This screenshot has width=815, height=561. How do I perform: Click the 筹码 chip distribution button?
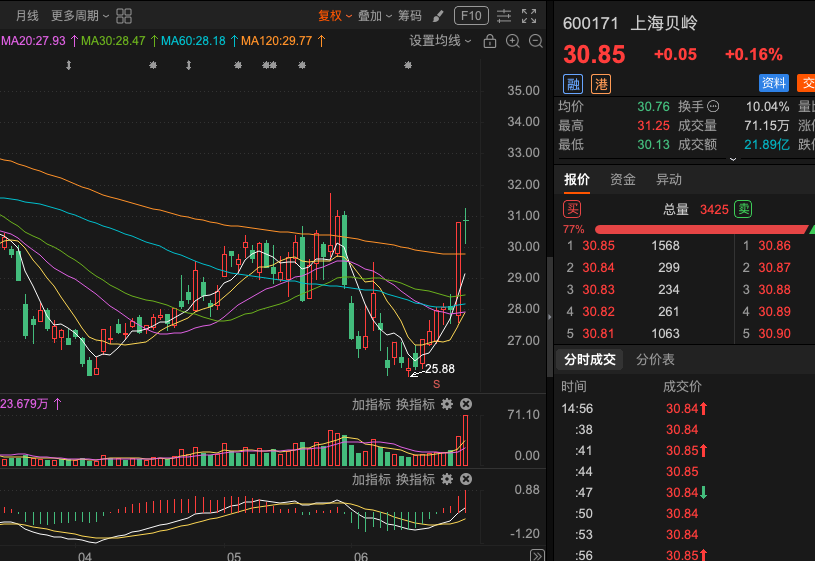click(x=410, y=16)
